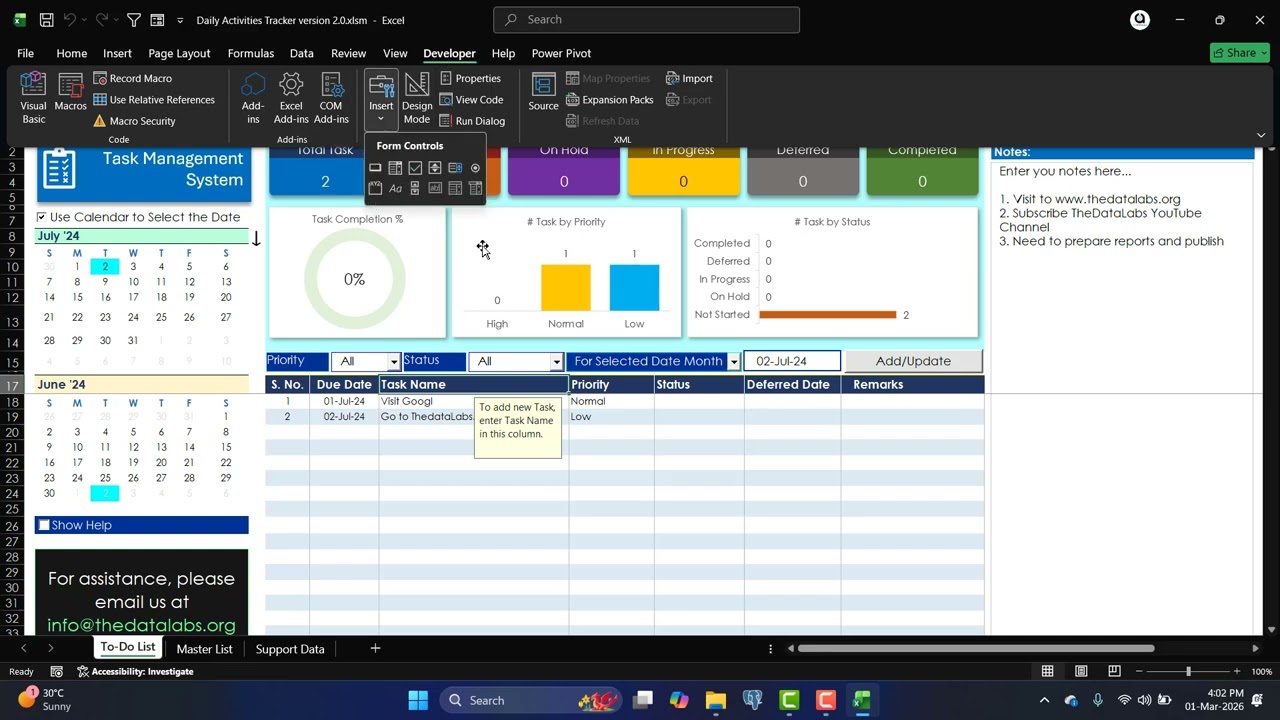Switch to the Support Data sheet
This screenshot has width=1280, height=720.
[x=290, y=649]
